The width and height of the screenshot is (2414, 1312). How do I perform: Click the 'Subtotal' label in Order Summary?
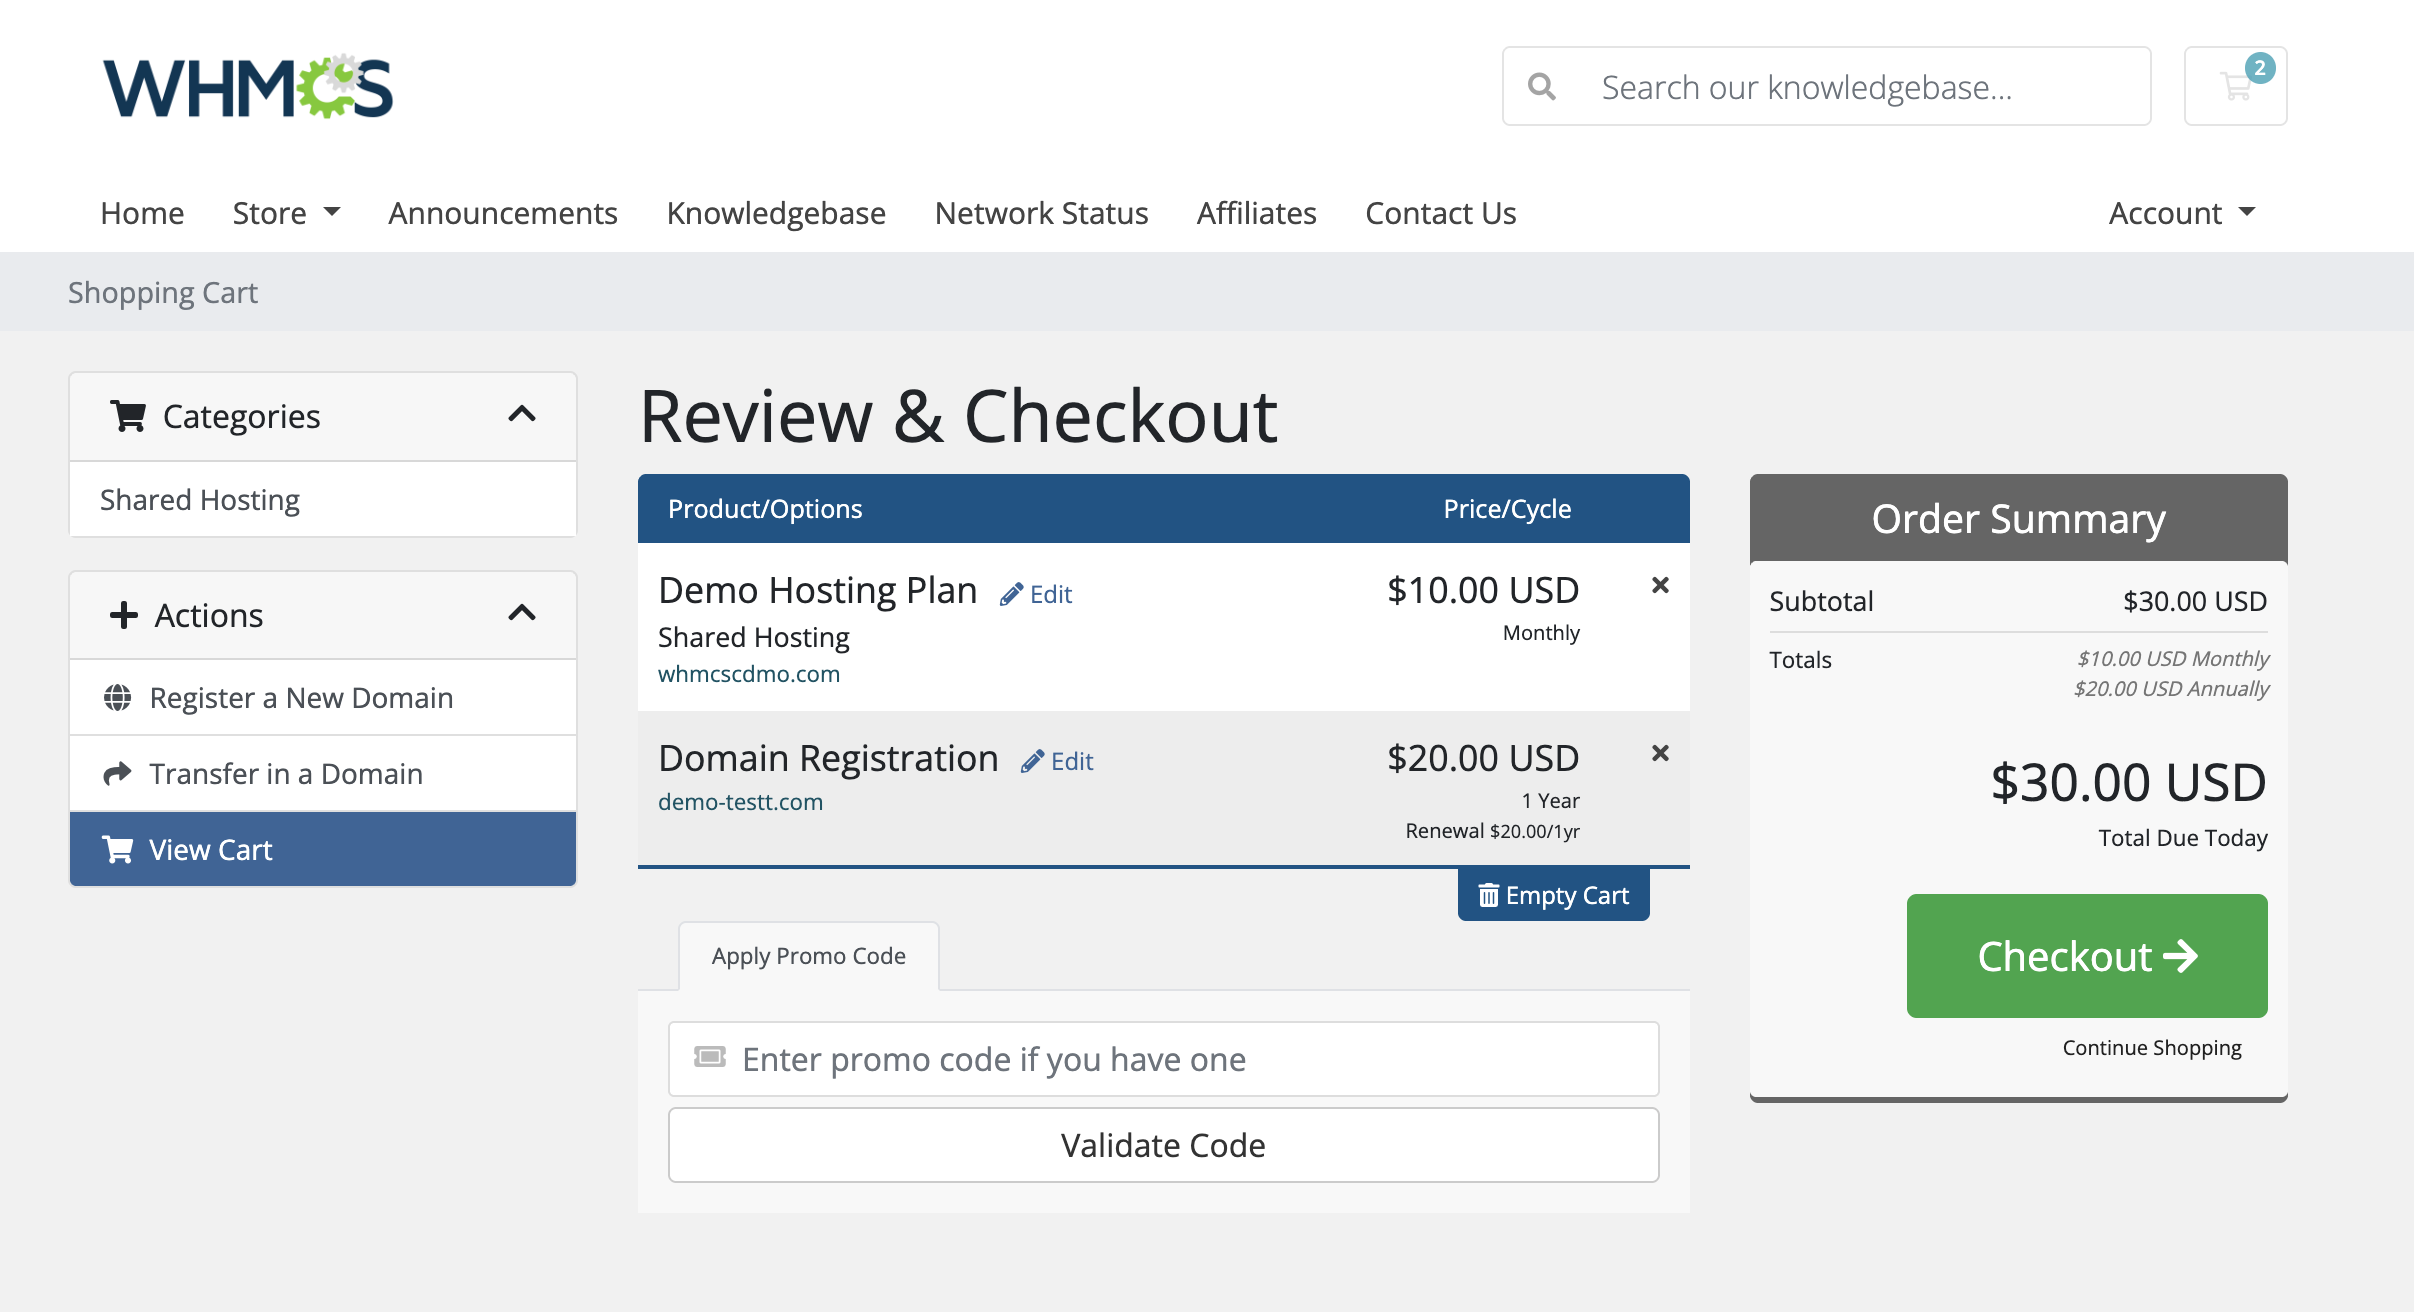1821,601
